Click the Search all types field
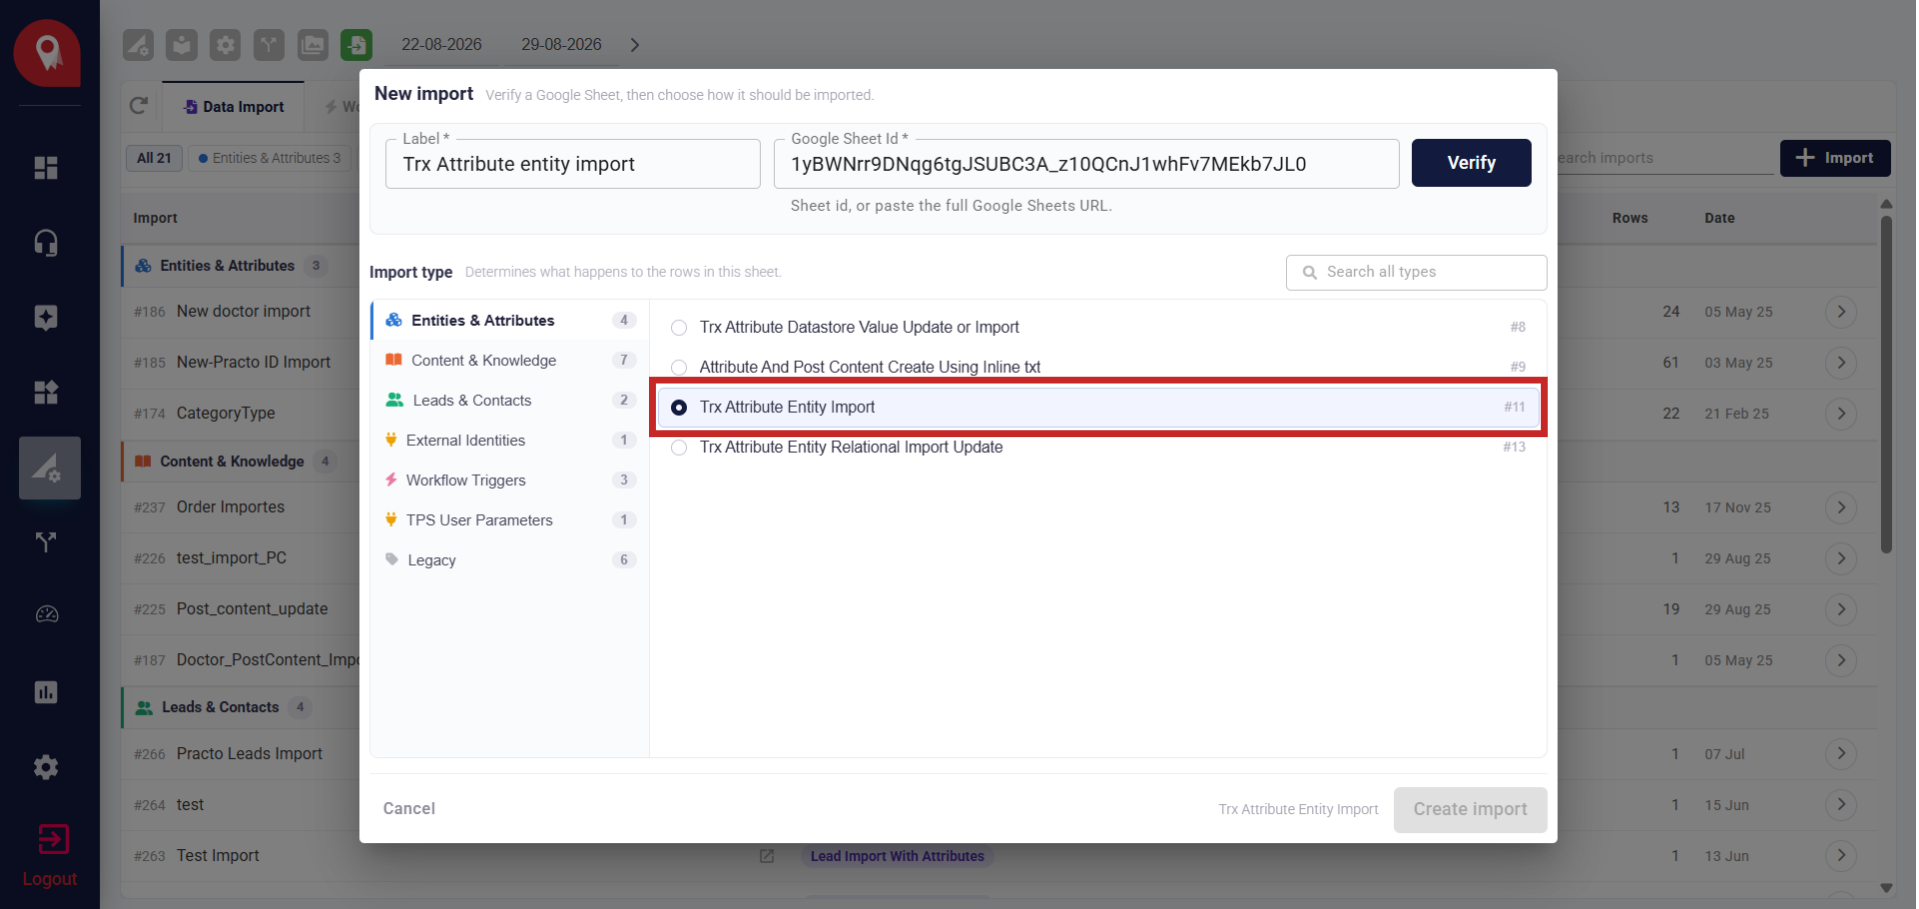The width and height of the screenshot is (1919, 909). 1416,272
